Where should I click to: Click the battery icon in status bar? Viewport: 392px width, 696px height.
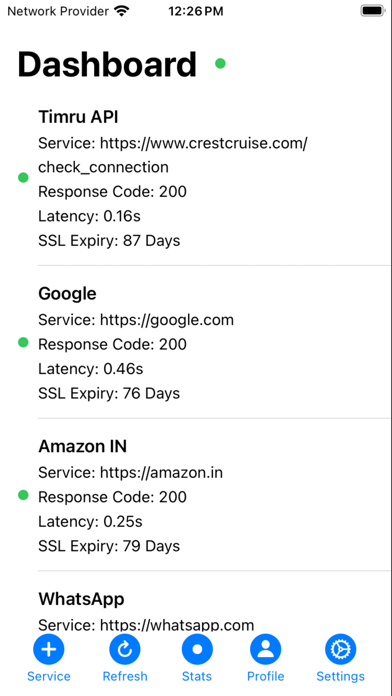[x=372, y=11]
